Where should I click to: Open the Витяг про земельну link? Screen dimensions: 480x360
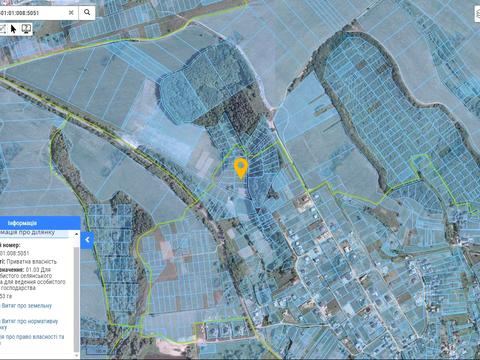27,306
